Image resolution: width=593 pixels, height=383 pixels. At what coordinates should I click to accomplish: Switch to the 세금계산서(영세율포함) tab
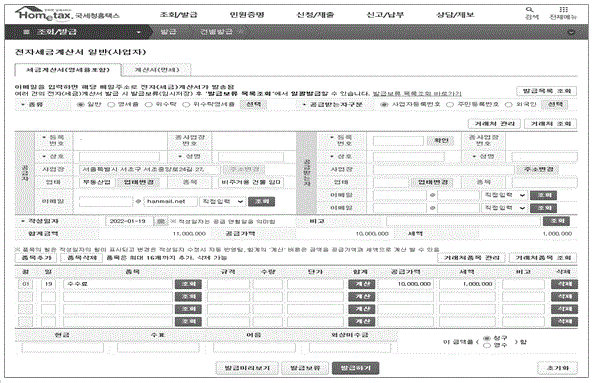(68, 70)
